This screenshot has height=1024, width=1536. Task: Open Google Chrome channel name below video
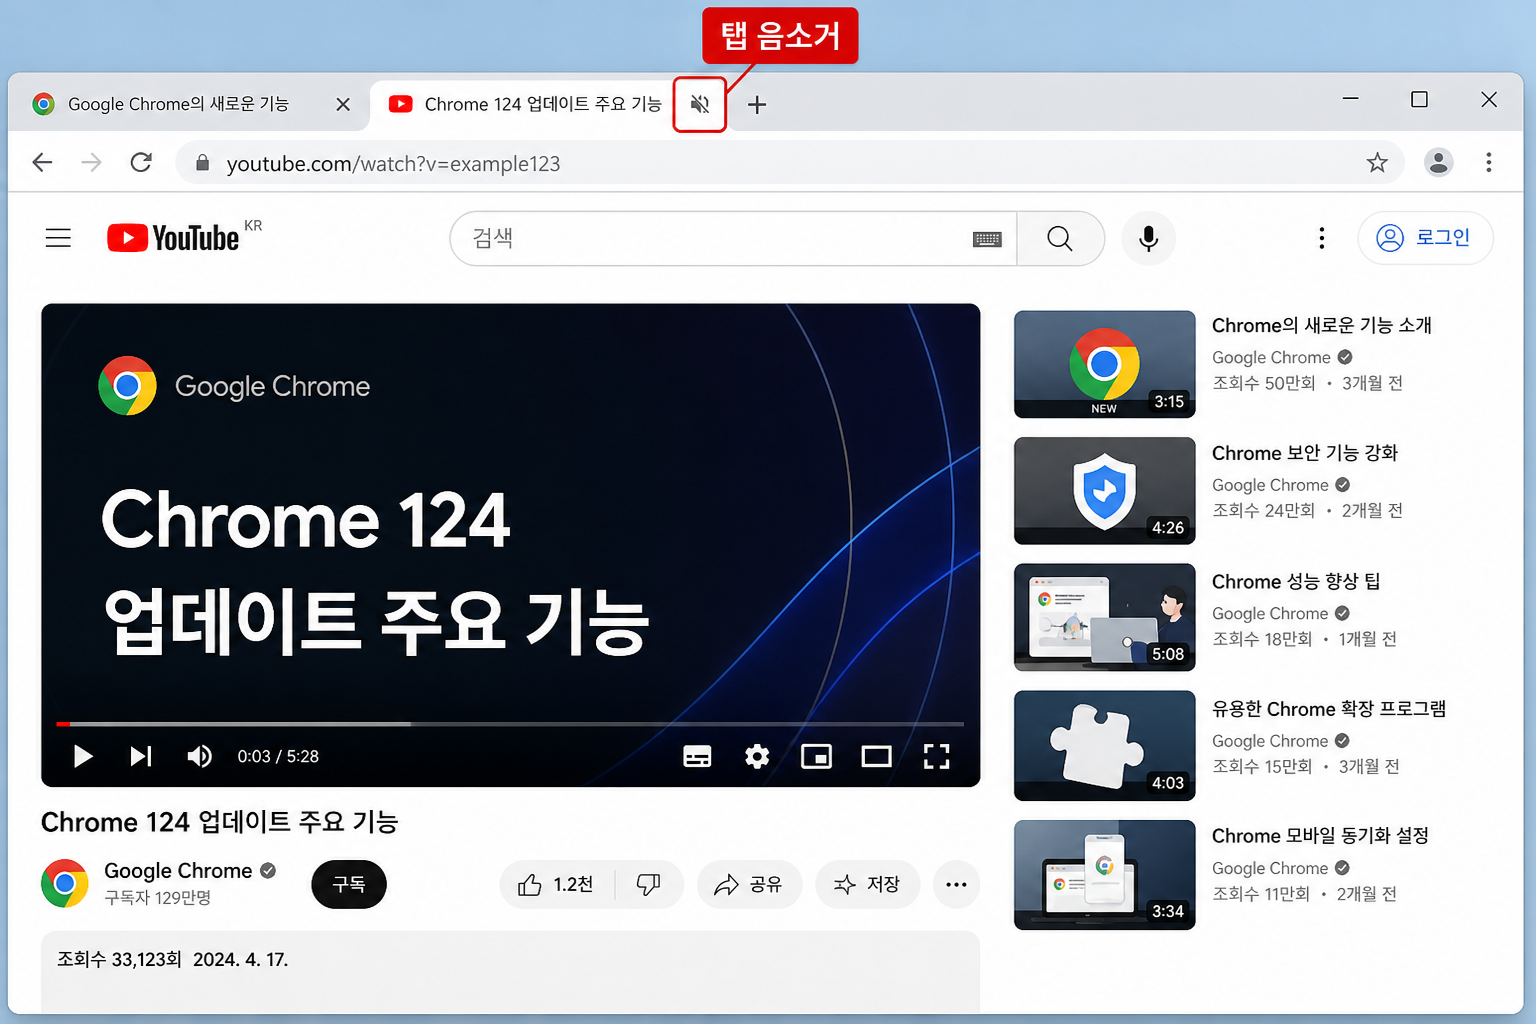pos(178,871)
